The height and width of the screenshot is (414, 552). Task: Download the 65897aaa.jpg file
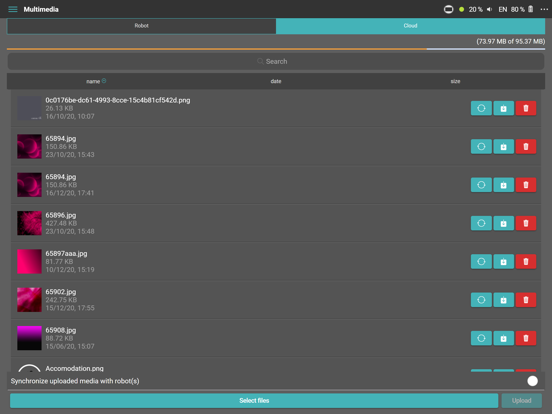tap(503, 262)
